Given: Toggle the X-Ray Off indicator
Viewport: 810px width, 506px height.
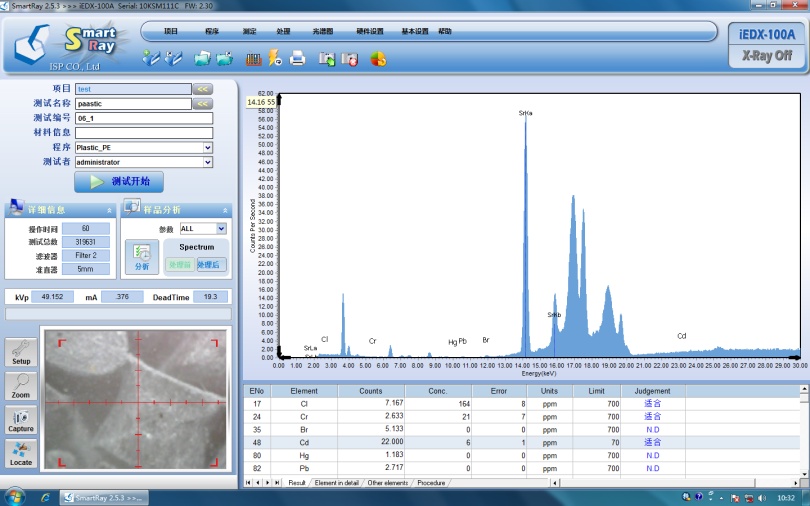Looking at the screenshot, I should click(x=767, y=56).
